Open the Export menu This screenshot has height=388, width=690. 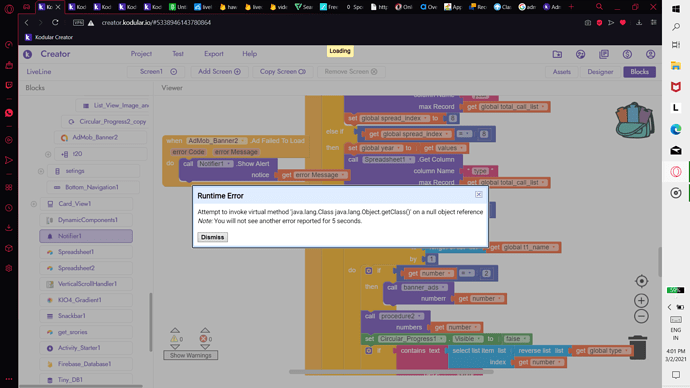[213, 54]
